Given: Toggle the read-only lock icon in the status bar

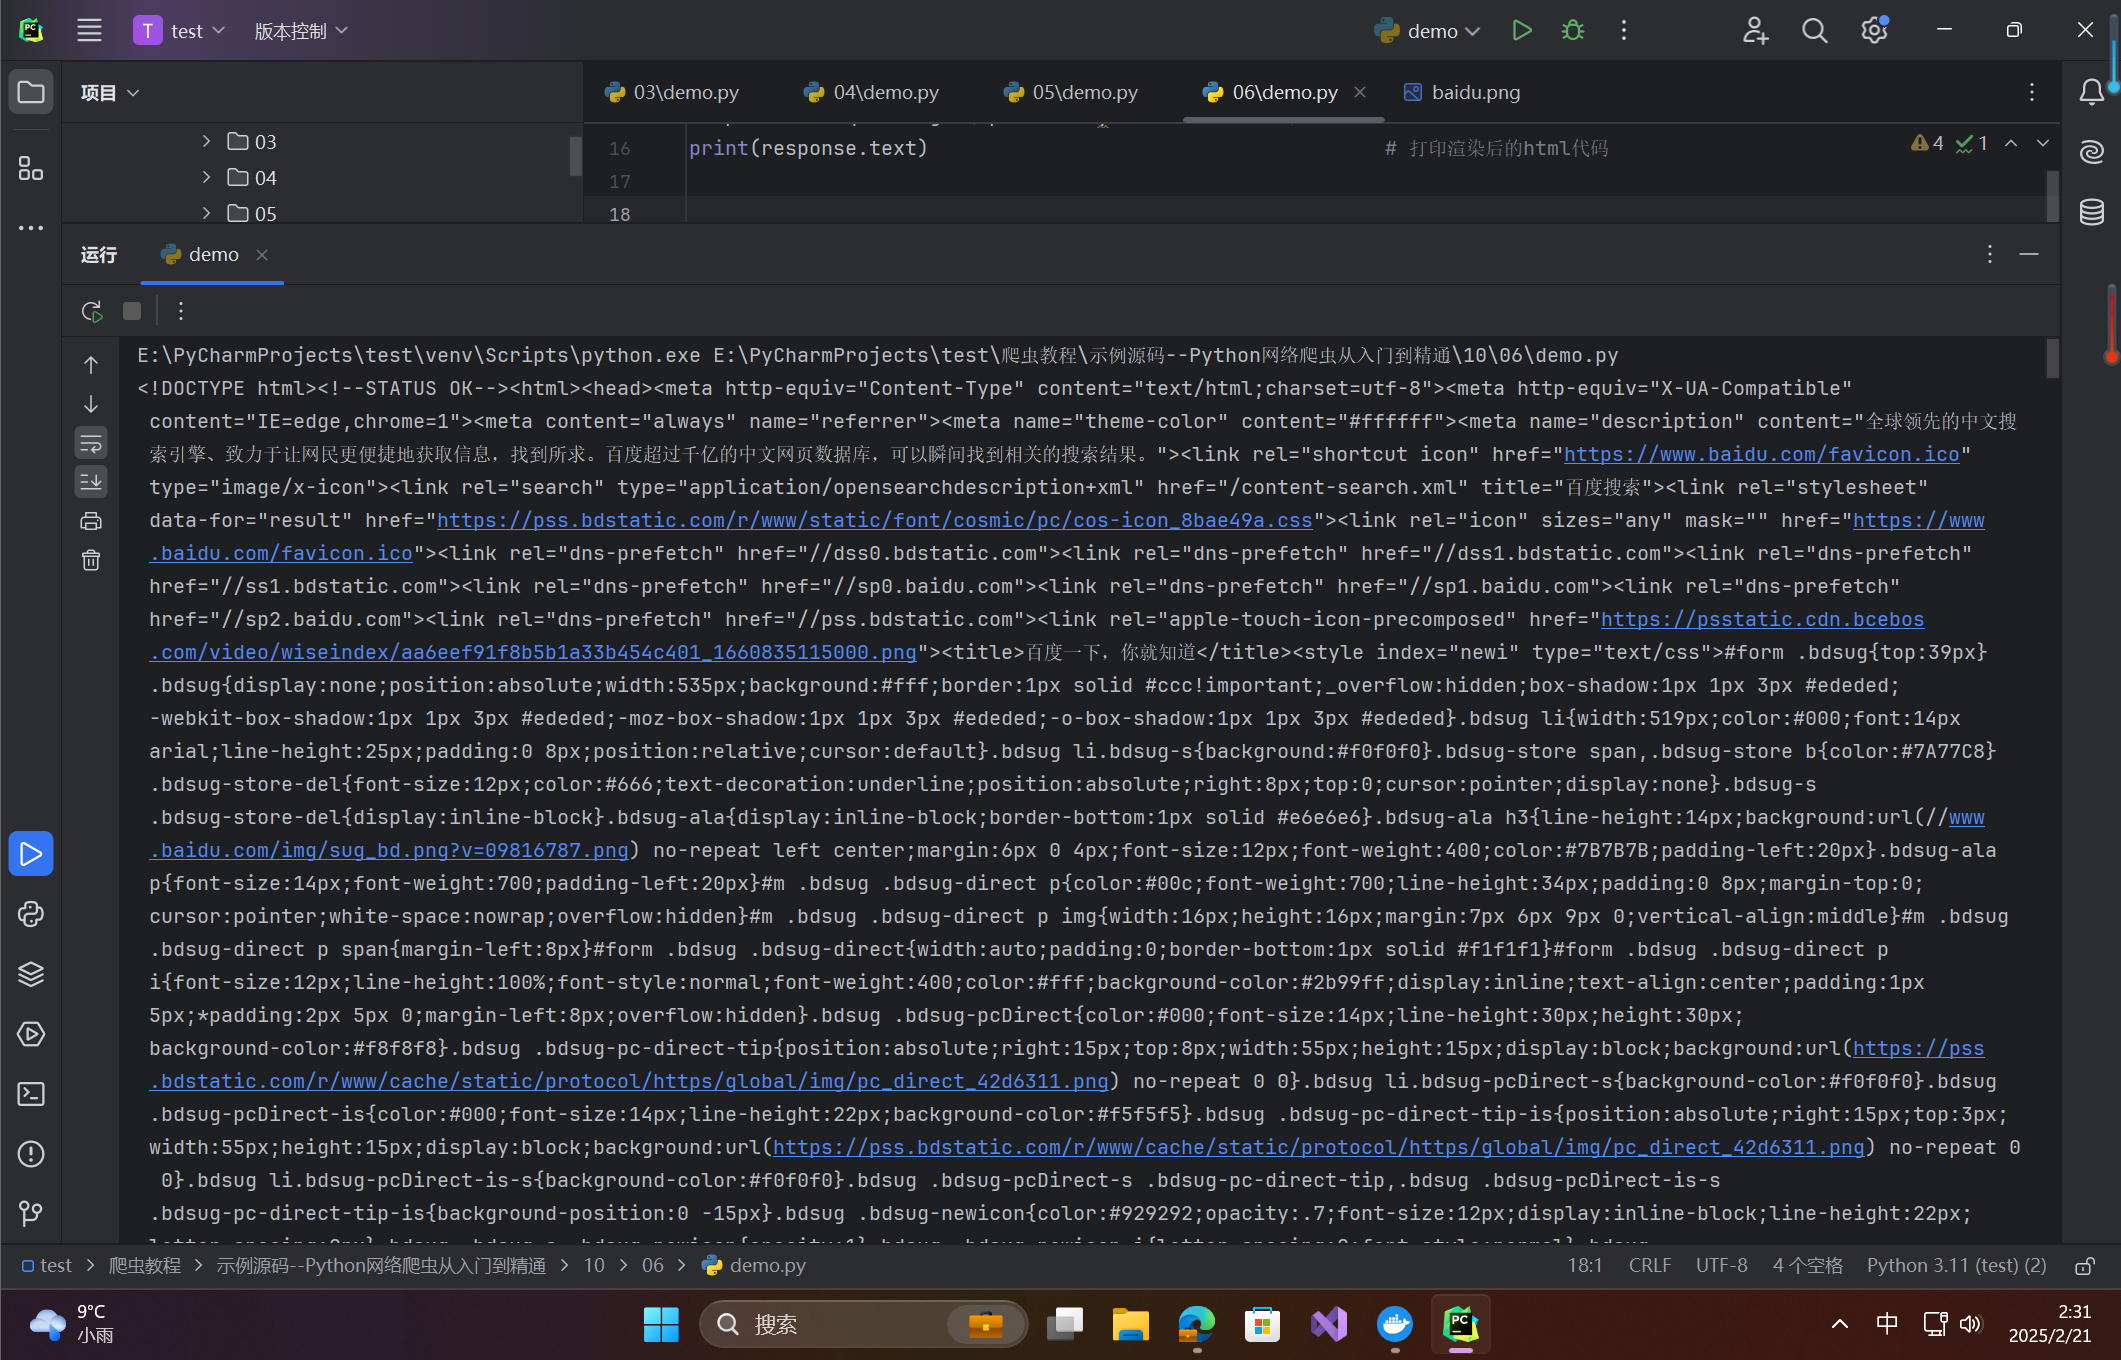Looking at the screenshot, I should [2085, 1266].
